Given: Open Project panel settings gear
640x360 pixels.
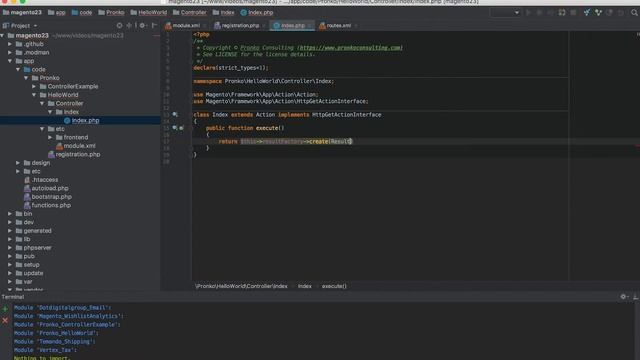Looking at the screenshot, I should pos(142,25).
